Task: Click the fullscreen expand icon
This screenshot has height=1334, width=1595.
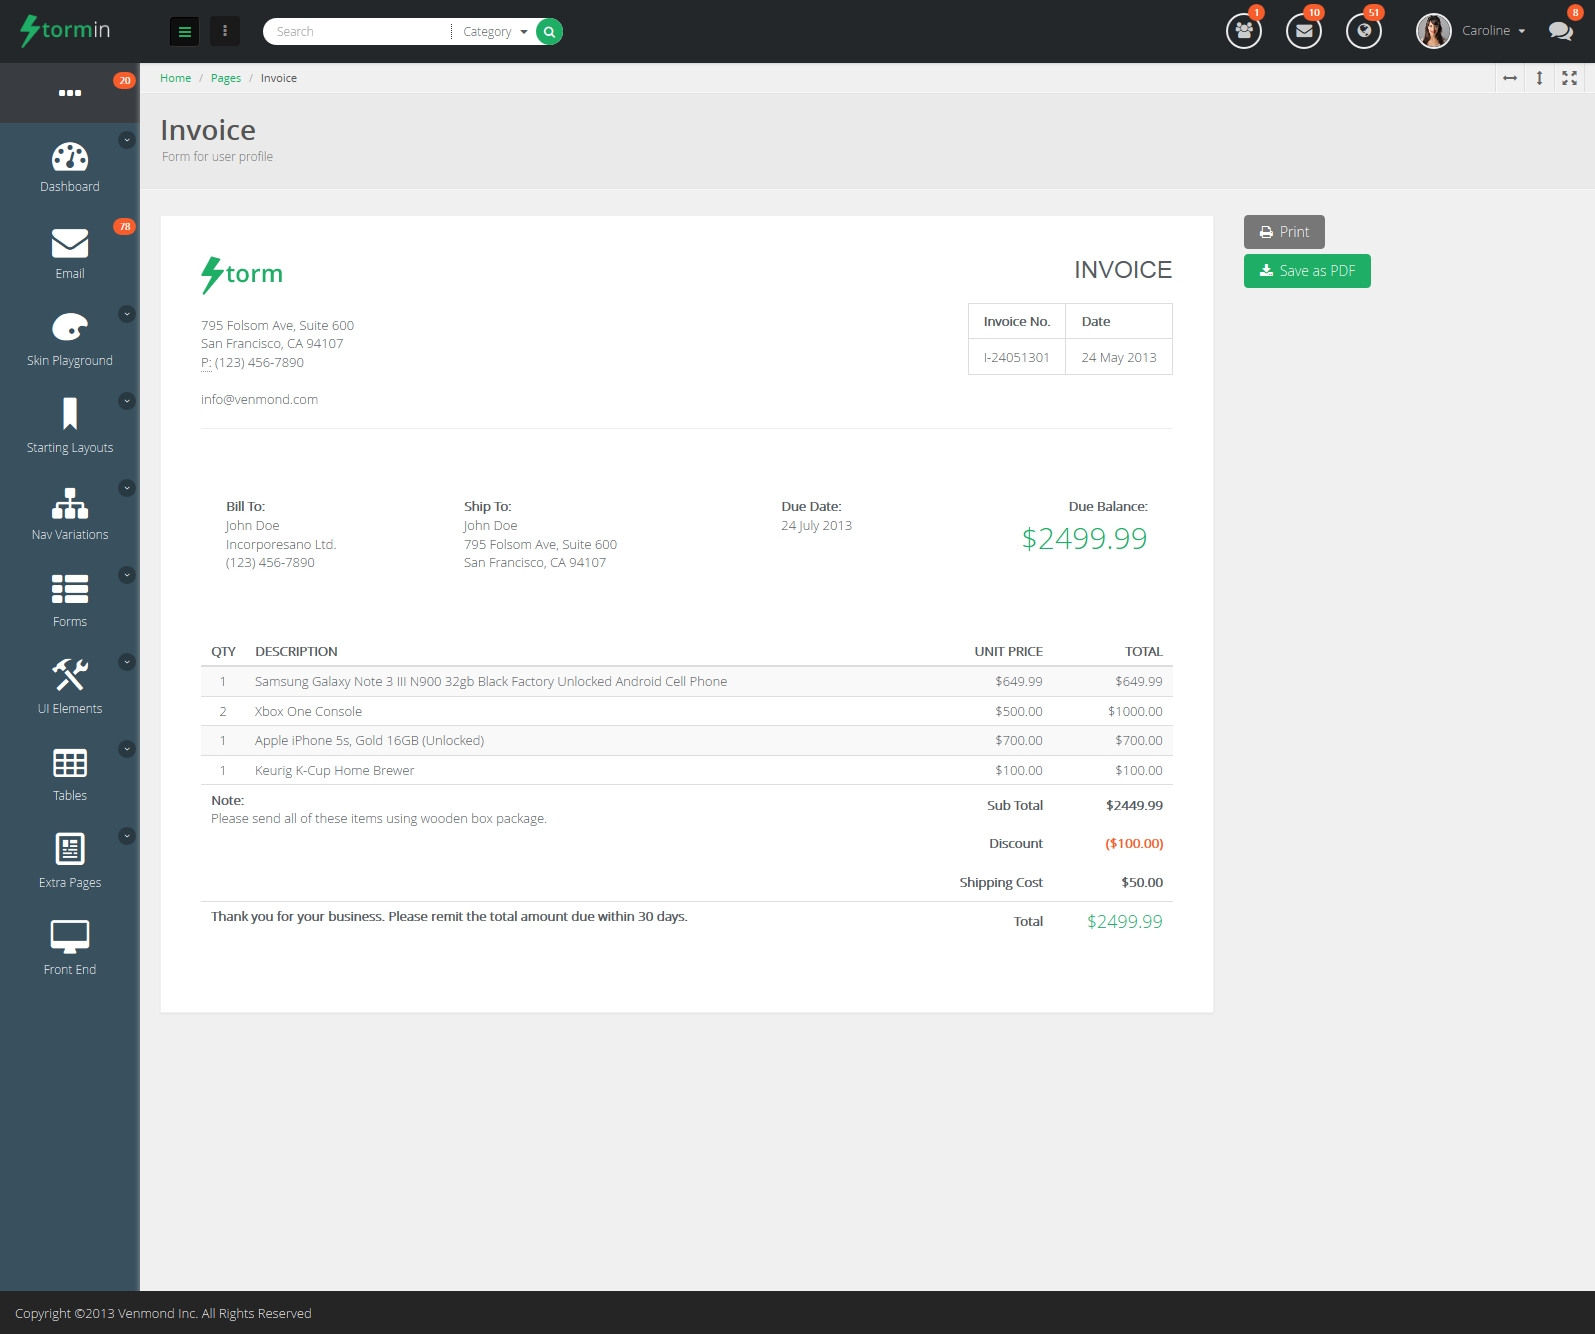Action: [1569, 78]
